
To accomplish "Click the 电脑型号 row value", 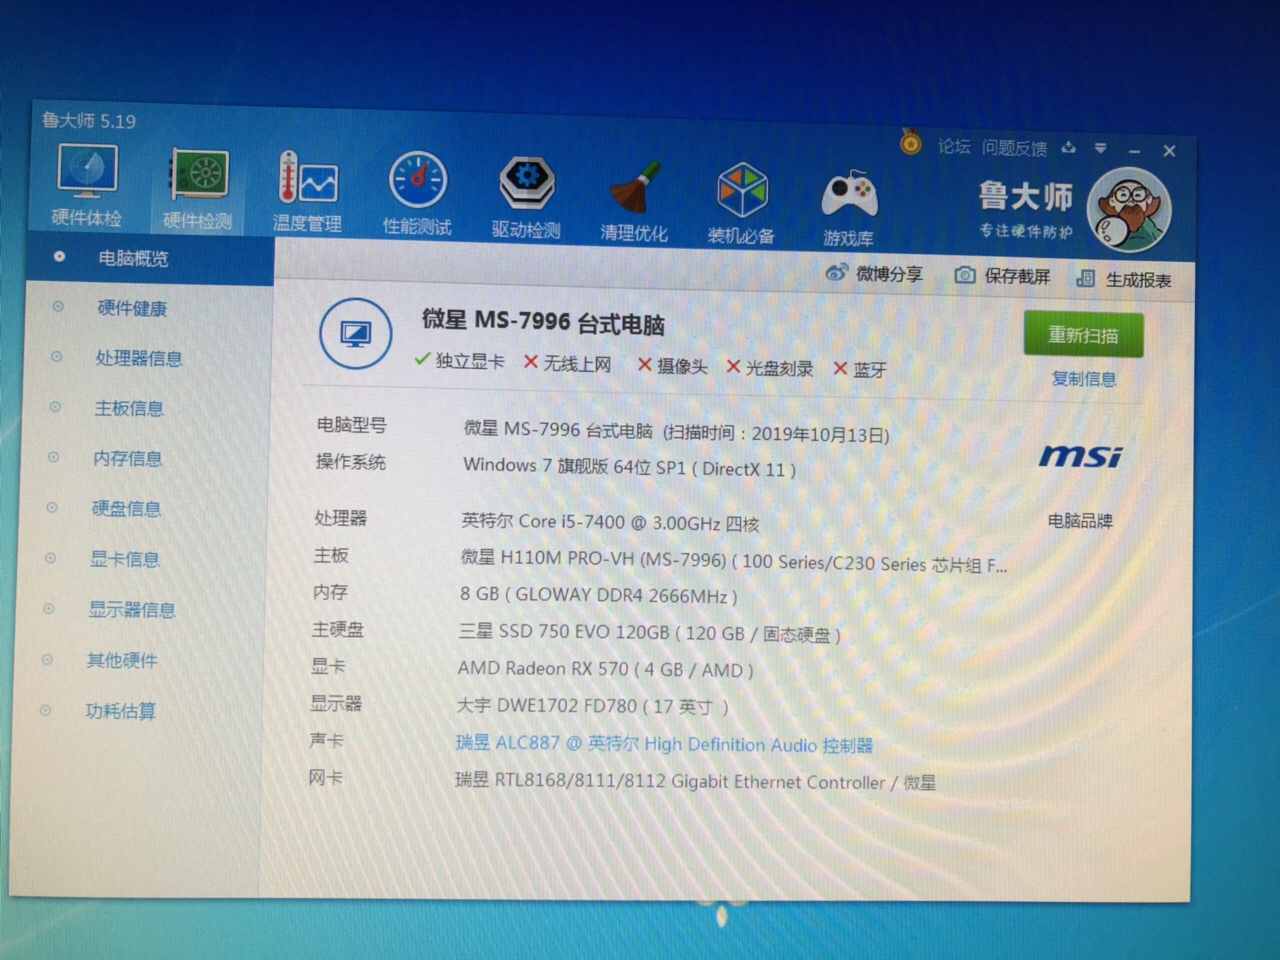I will (x=676, y=431).
